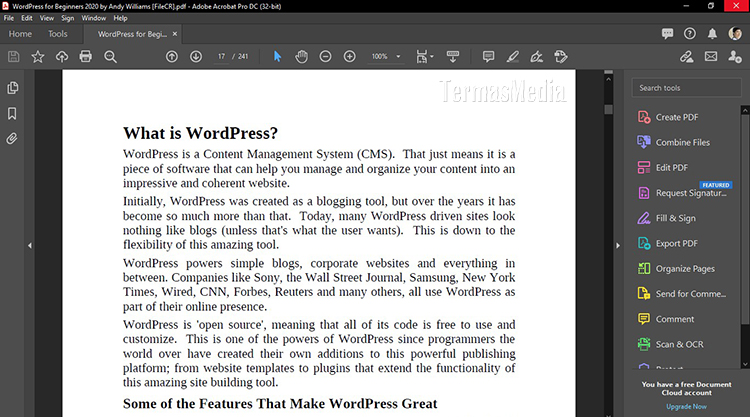Click the read mode scrolling icon
The height and width of the screenshot is (417, 750).
coord(452,57)
